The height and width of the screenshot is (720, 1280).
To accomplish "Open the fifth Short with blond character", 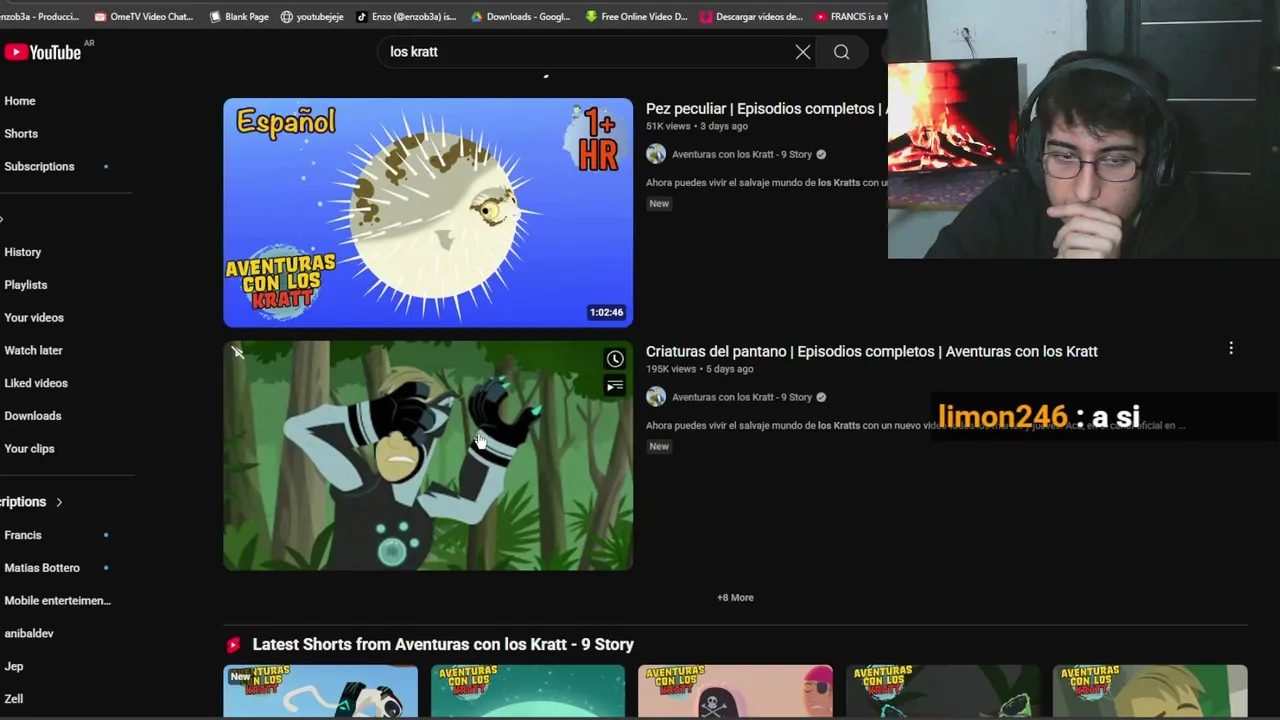I will coord(1150,691).
